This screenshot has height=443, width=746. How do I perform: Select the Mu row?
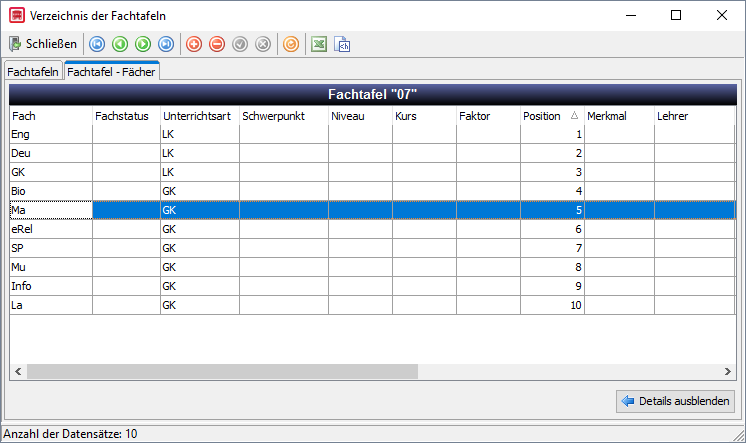point(373,267)
